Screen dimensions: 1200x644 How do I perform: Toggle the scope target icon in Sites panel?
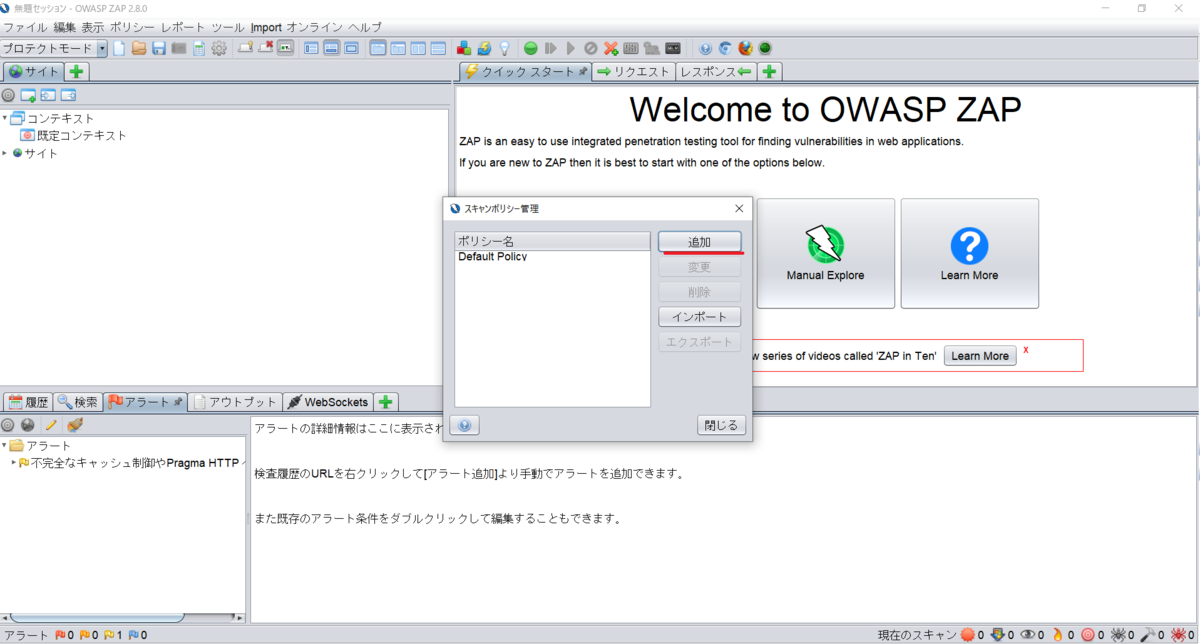click(x=8, y=95)
